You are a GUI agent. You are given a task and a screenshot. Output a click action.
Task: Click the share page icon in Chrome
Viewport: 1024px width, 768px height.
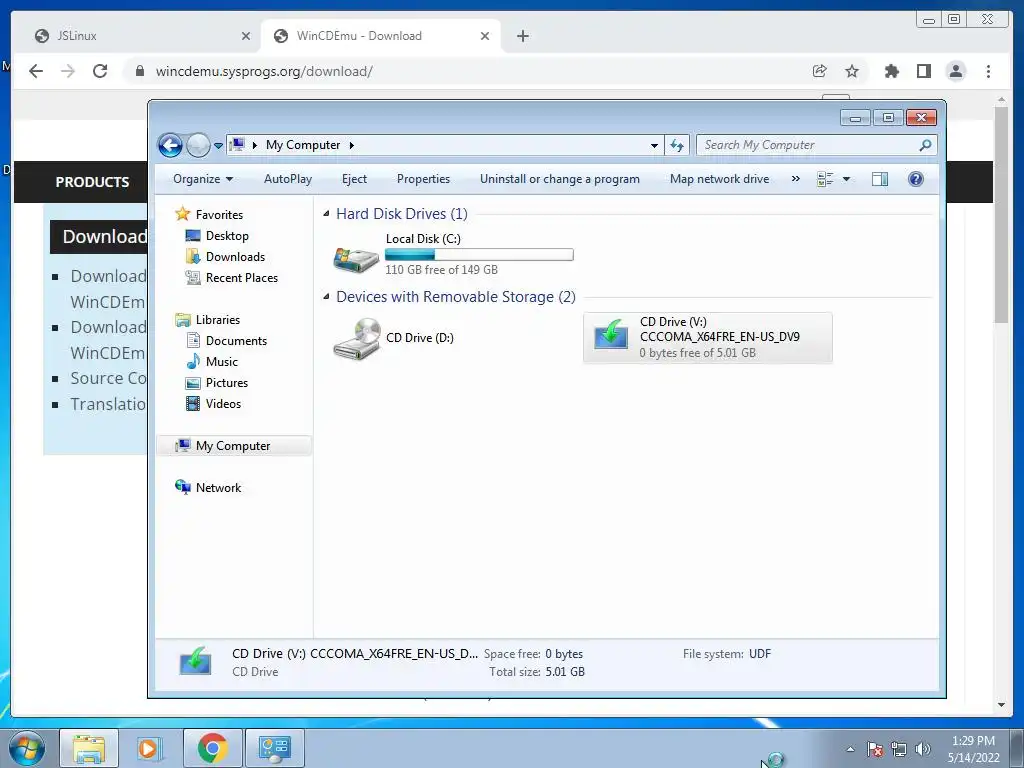(820, 71)
